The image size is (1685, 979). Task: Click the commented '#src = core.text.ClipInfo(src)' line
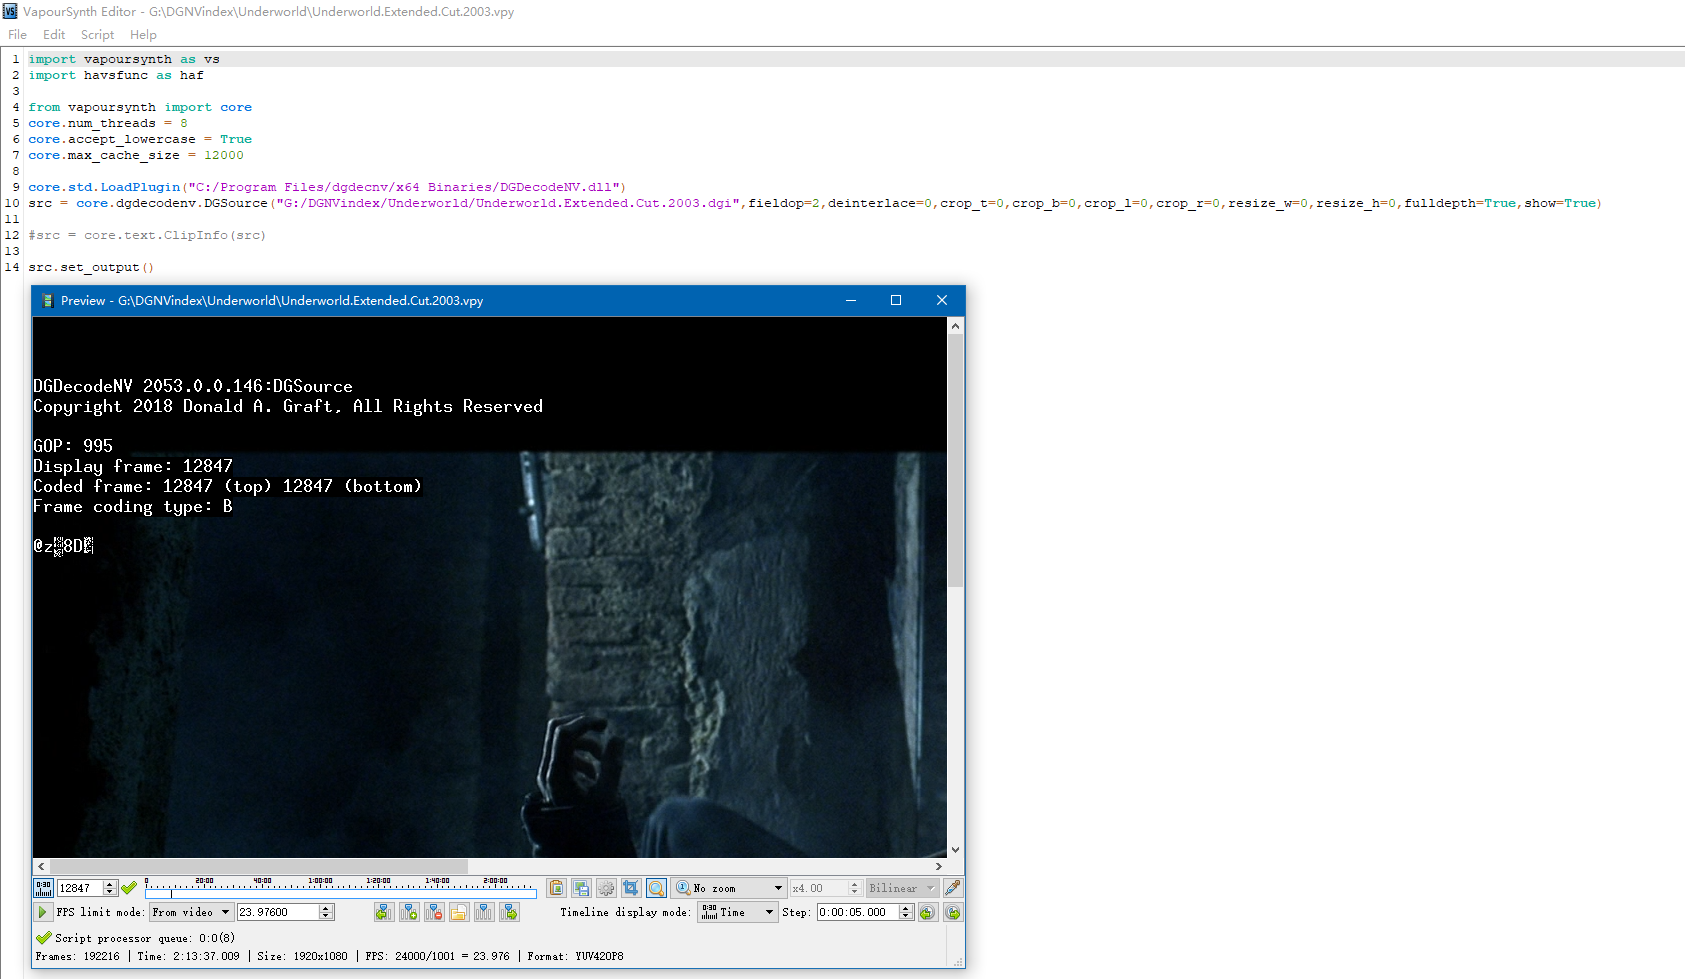click(147, 235)
